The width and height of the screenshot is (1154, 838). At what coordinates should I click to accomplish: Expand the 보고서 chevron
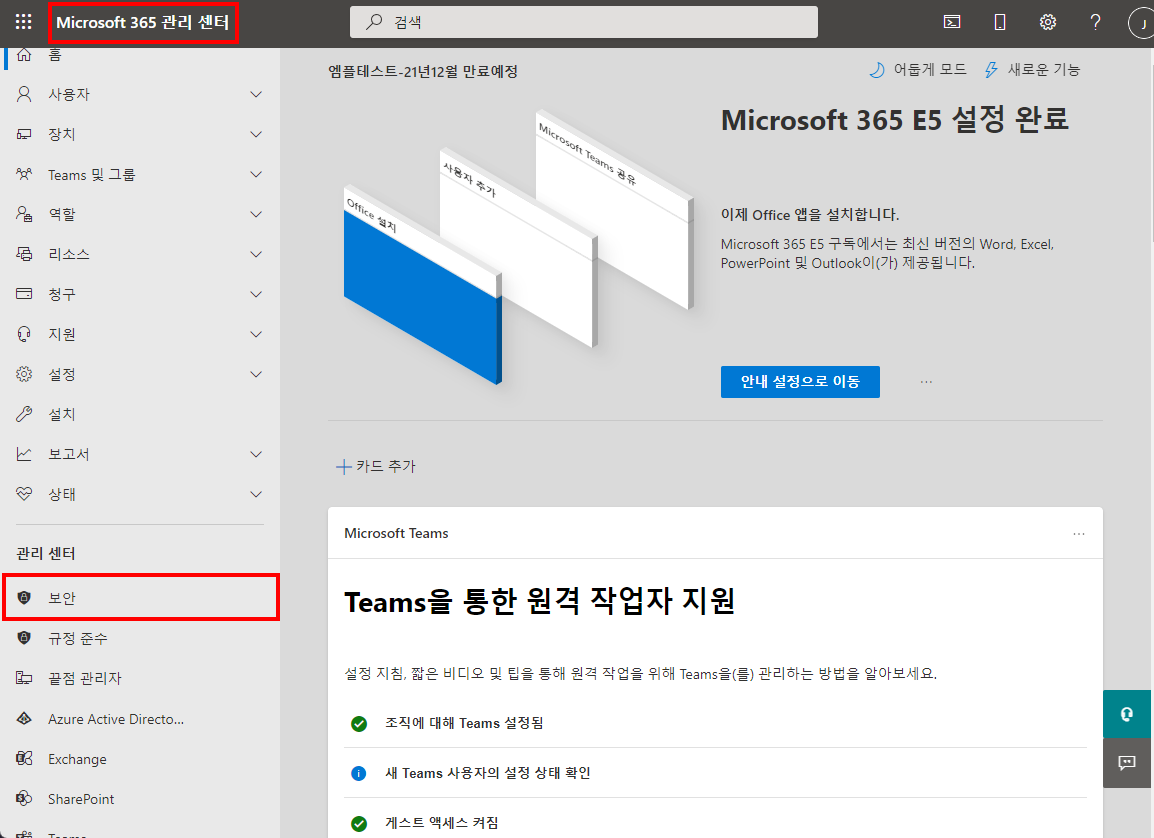click(256, 454)
